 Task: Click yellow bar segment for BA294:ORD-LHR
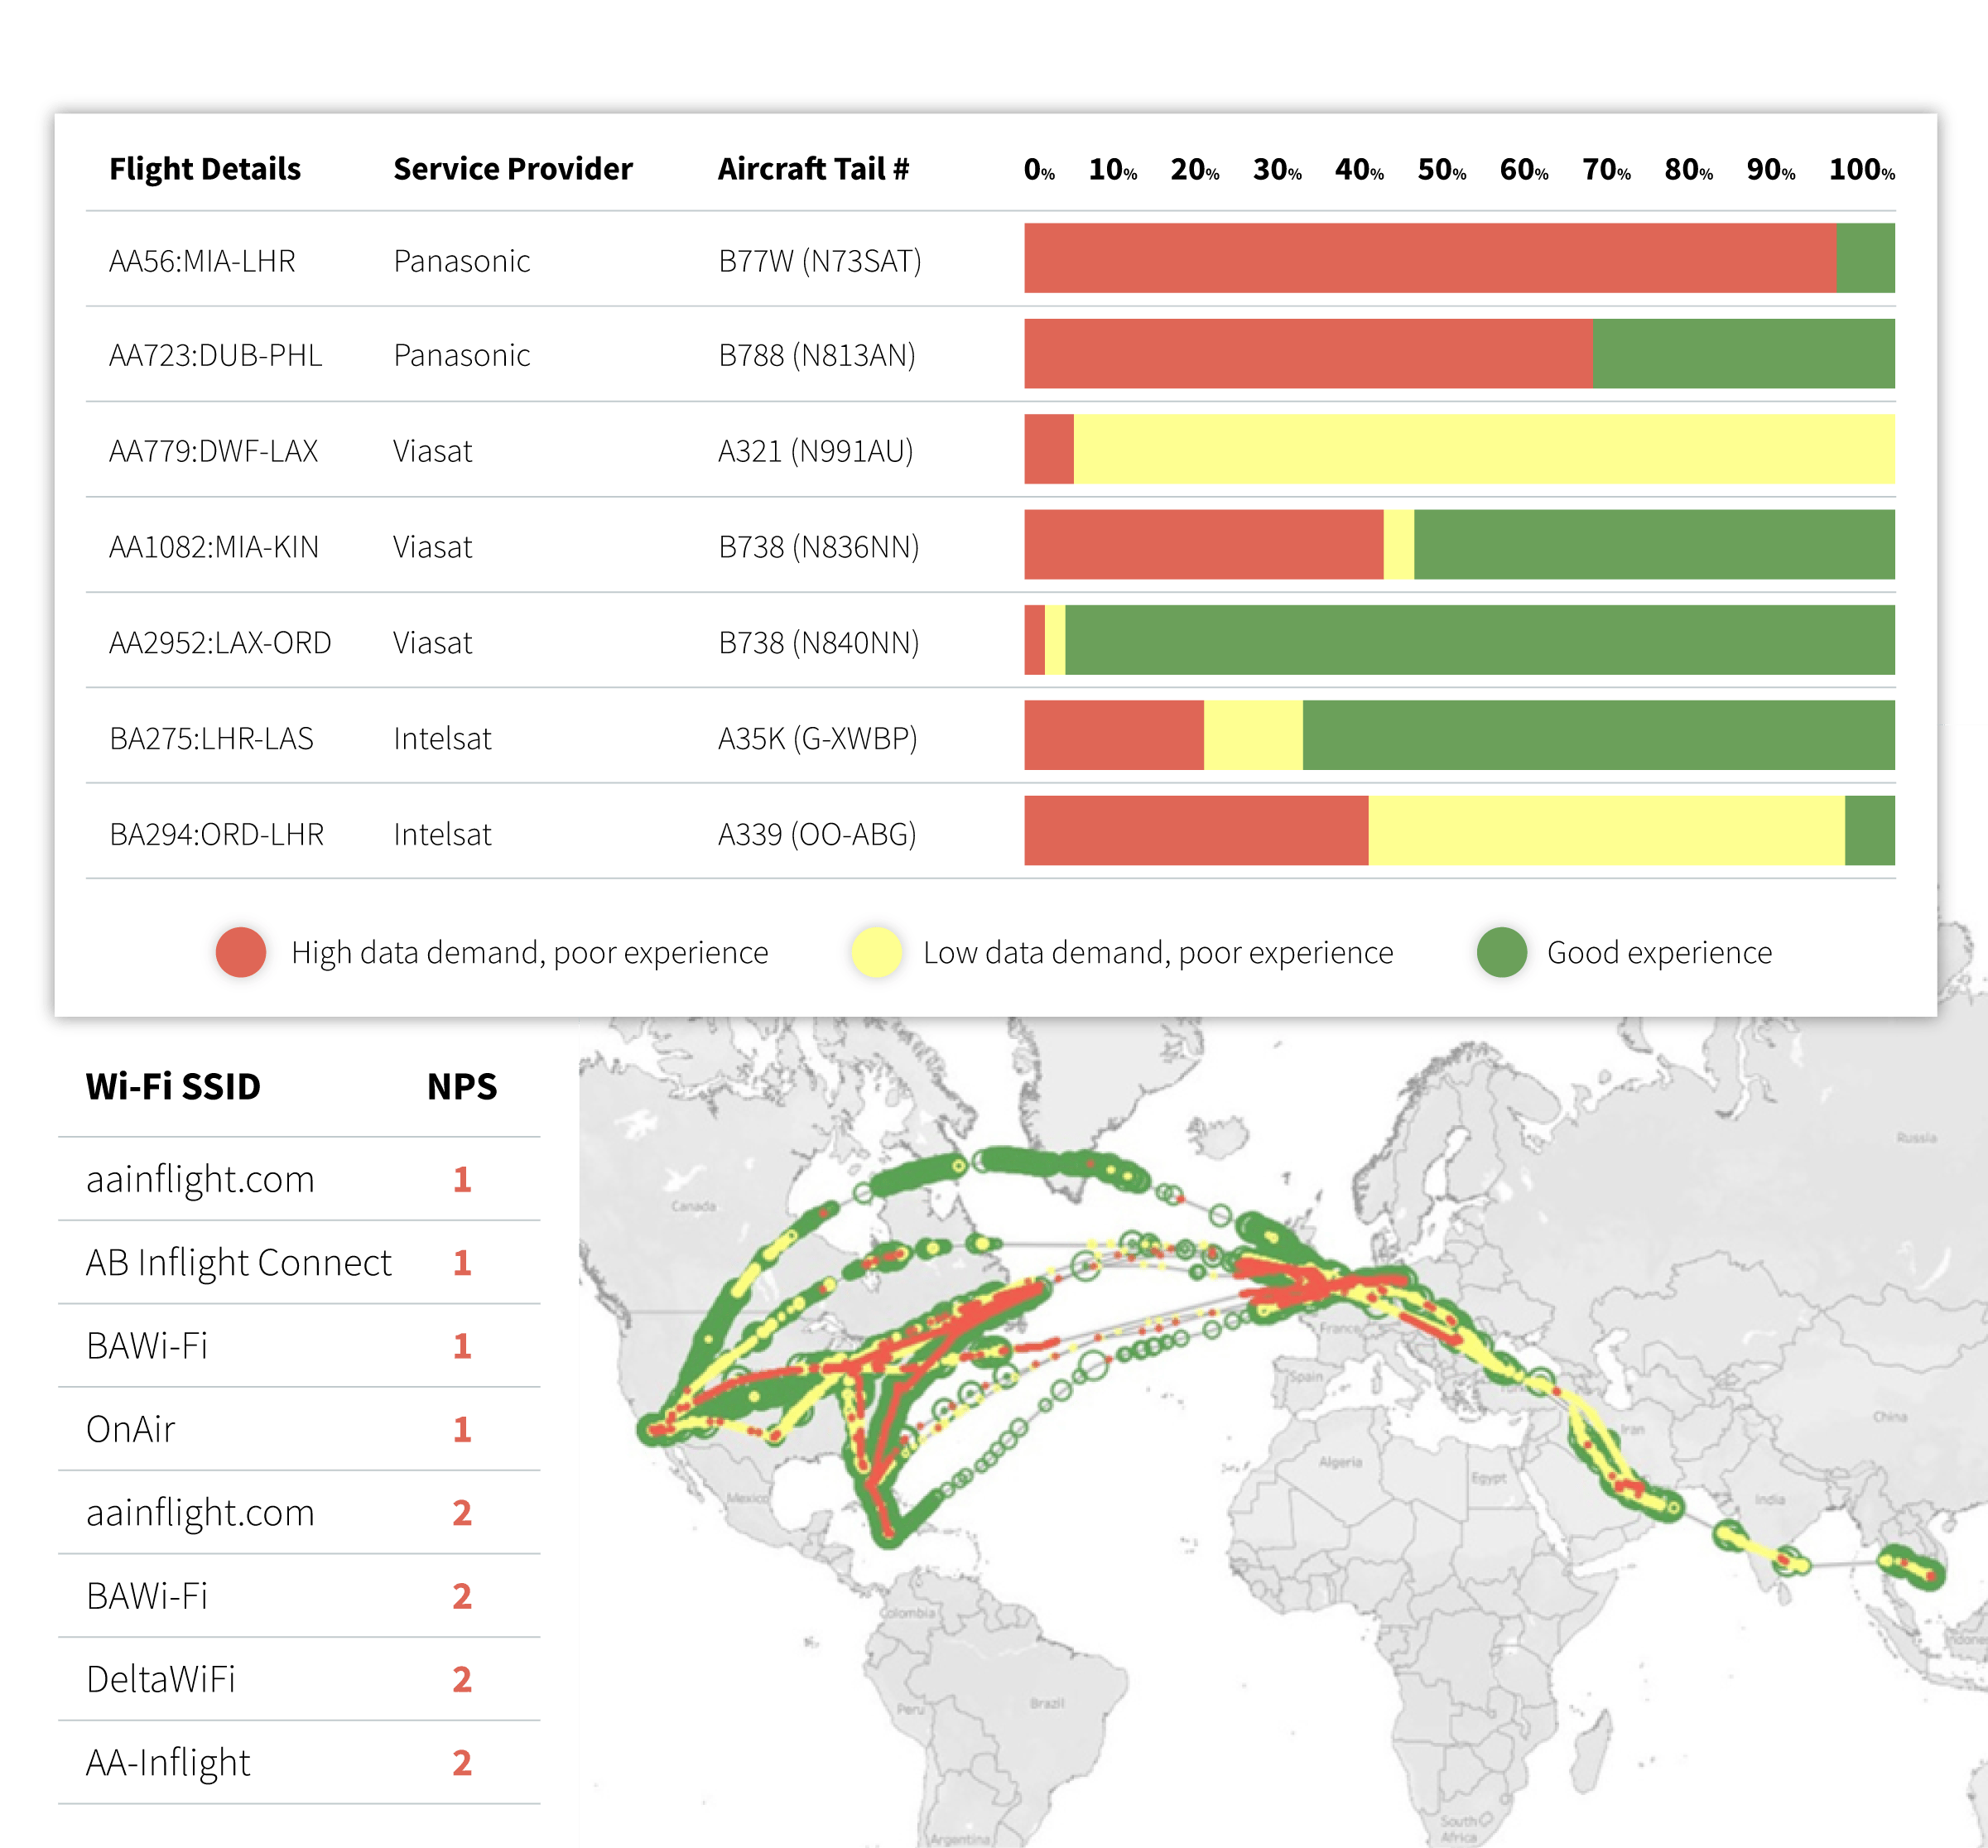(1605, 831)
